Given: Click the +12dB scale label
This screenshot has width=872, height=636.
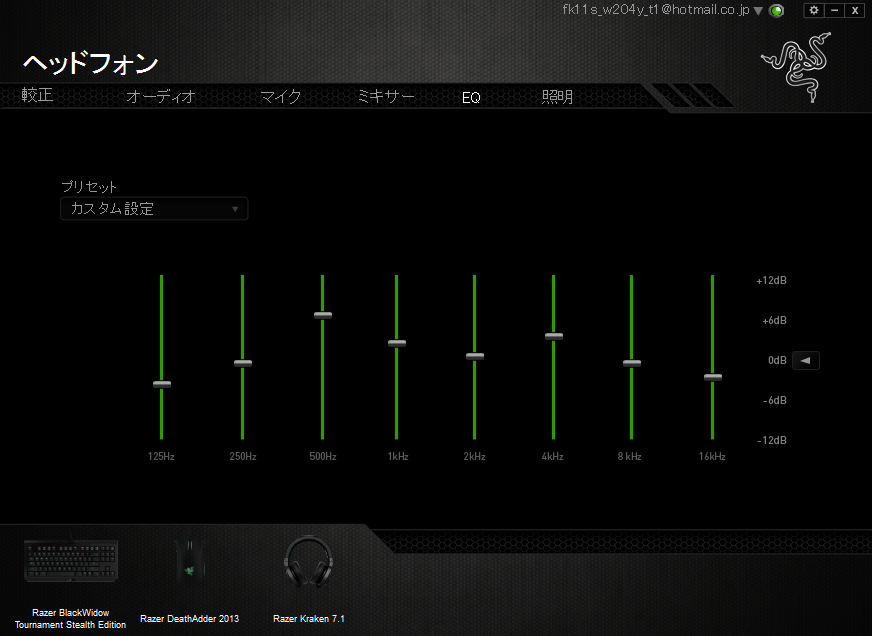Looking at the screenshot, I should click(771, 281).
